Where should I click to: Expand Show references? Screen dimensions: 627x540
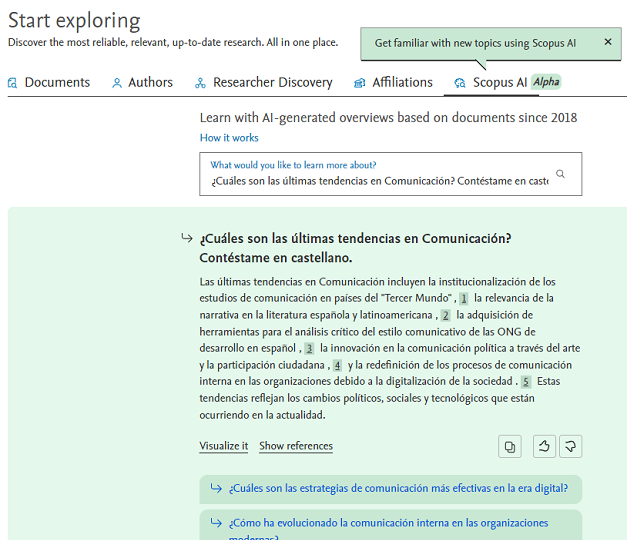click(296, 446)
